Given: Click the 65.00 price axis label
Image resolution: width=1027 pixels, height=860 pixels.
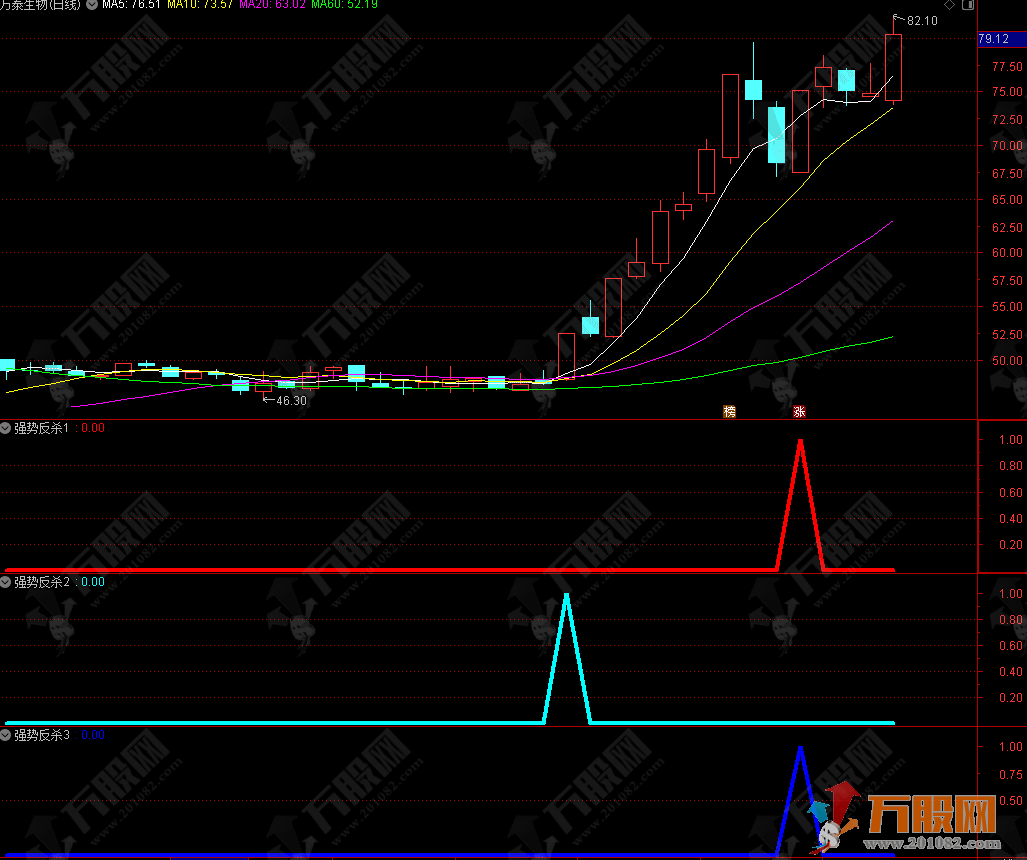Looking at the screenshot, I should pos(1007,200).
